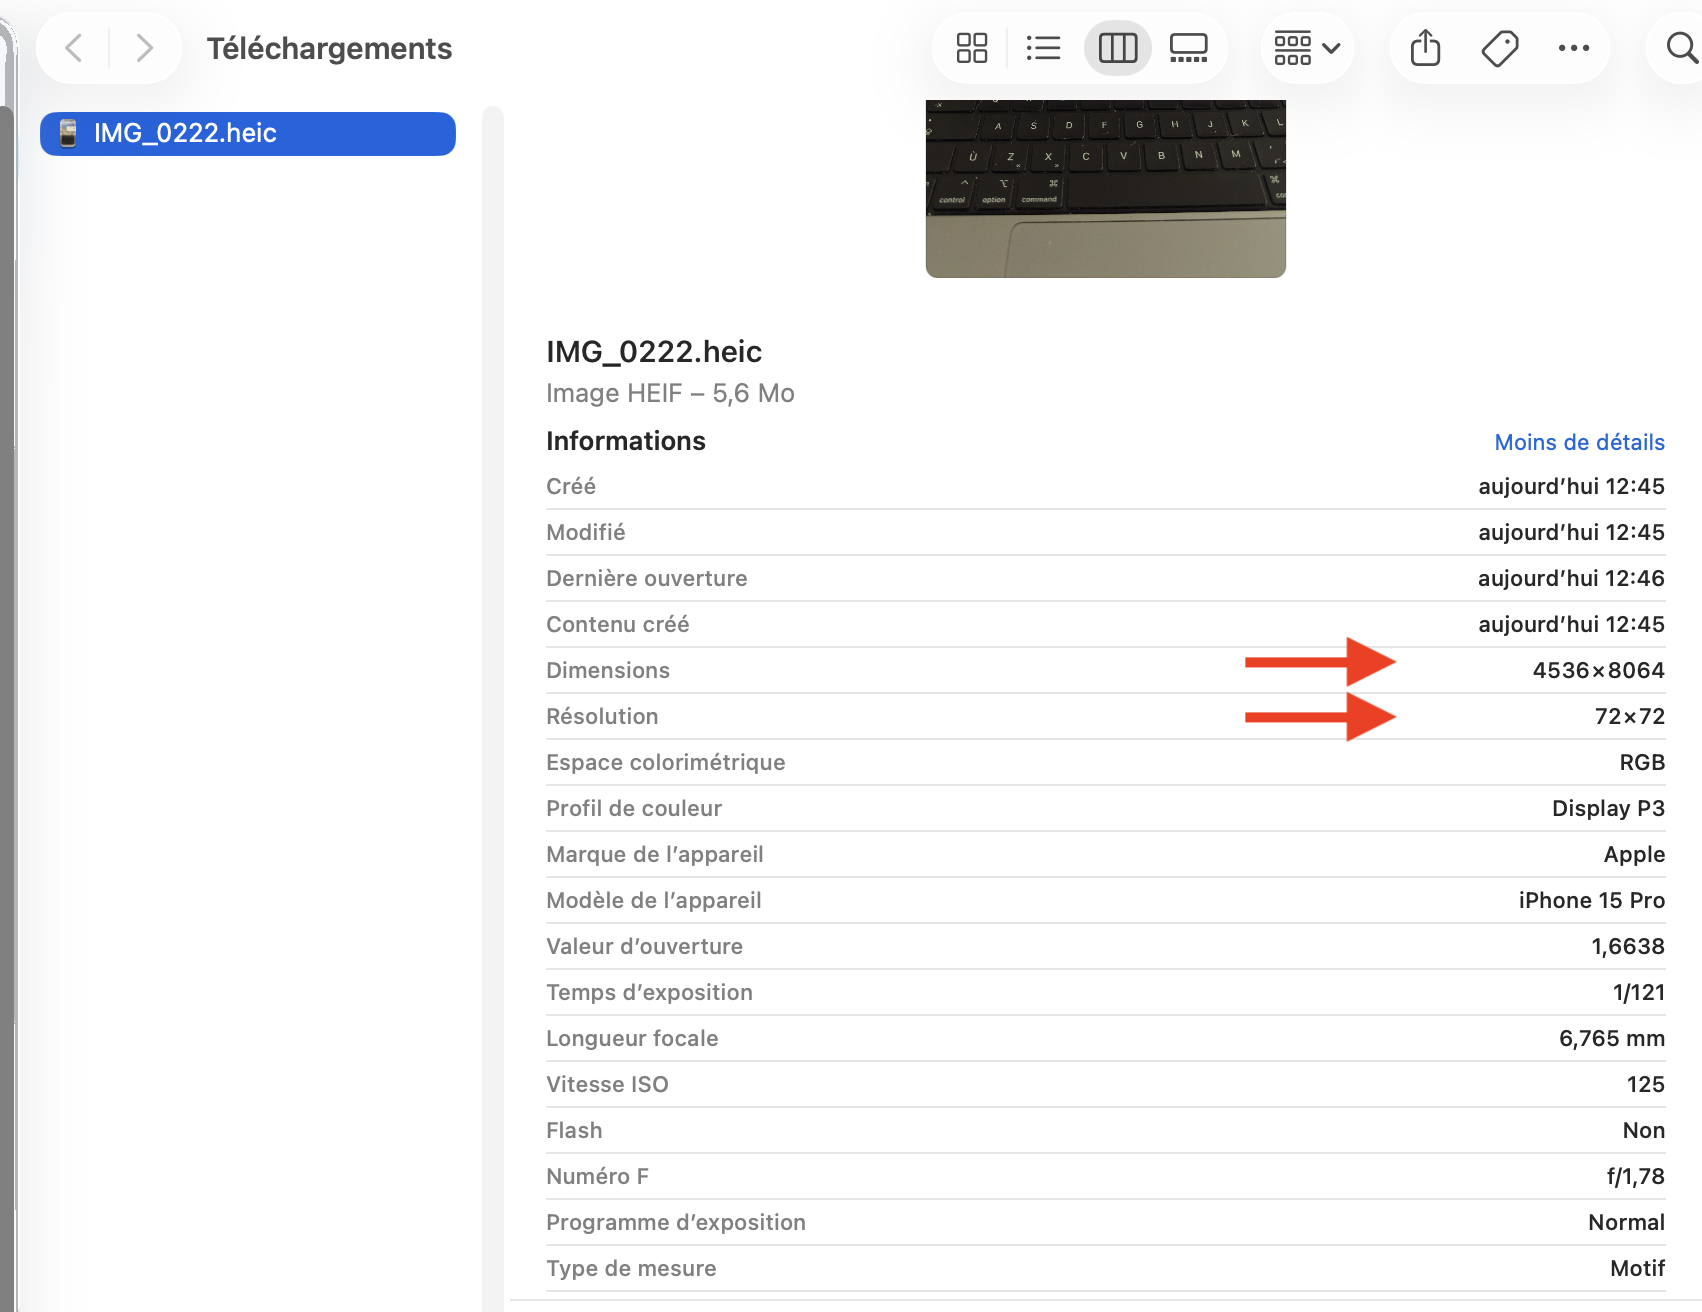The height and width of the screenshot is (1312, 1702).
Task: Click the Espace colorimétrique label
Action: coord(666,762)
